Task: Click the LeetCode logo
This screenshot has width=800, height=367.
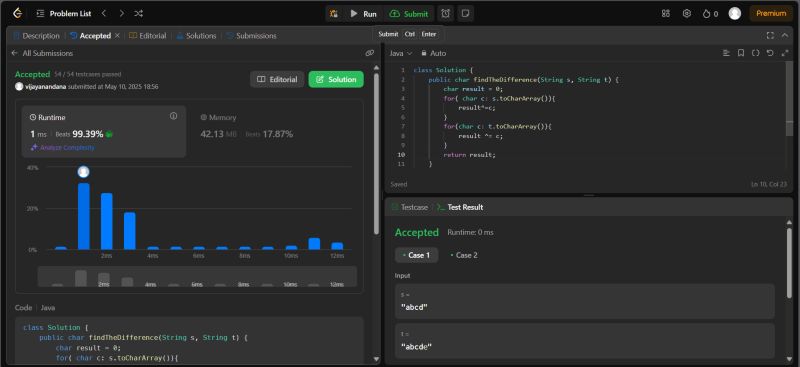Action: pyautogui.click(x=17, y=13)
